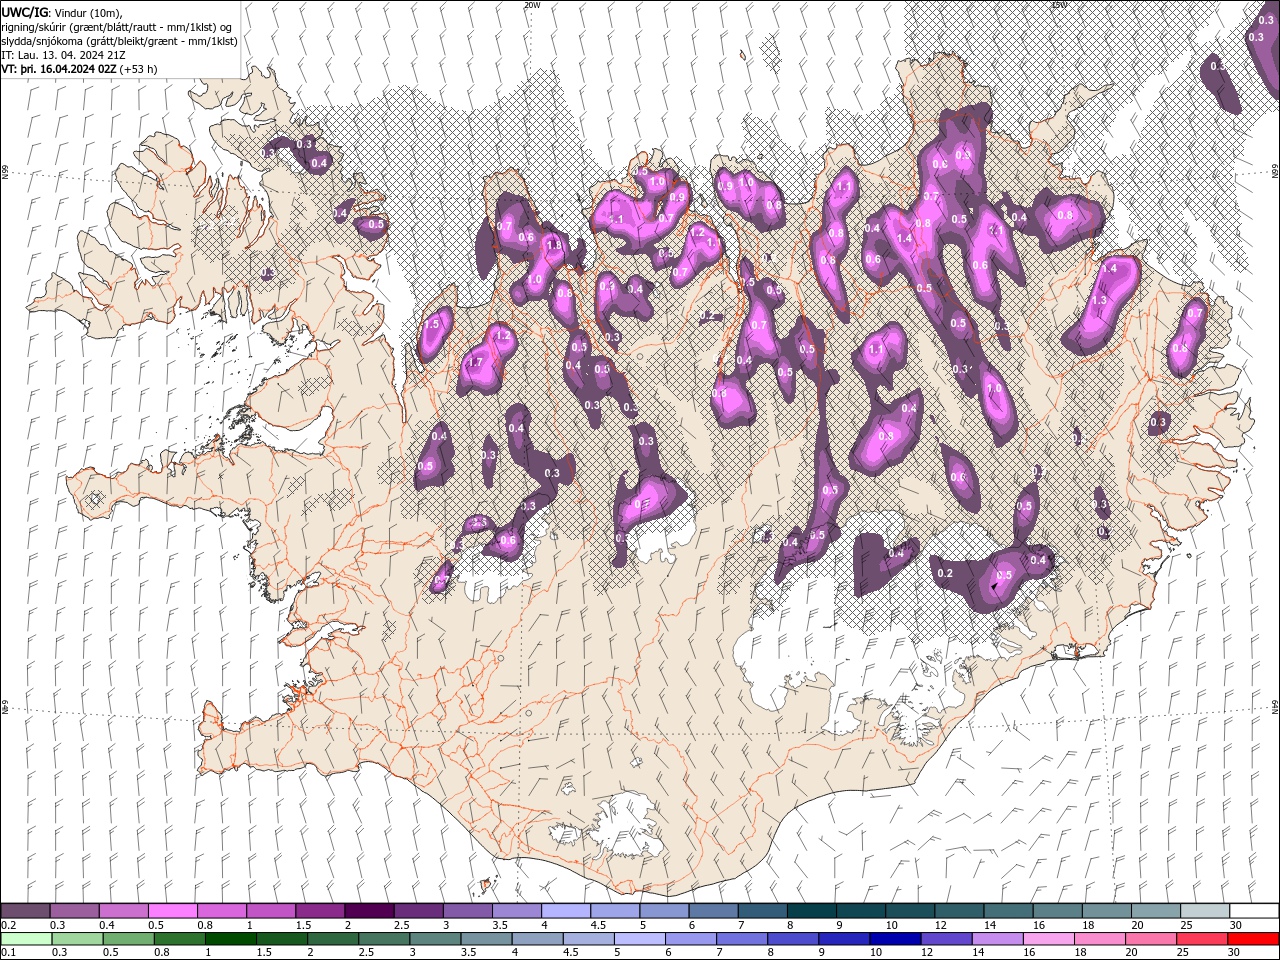Pick the bottom-row pink swatch starting at 20
Viewport: 1280px width, 960px height.
point(1151,939)
